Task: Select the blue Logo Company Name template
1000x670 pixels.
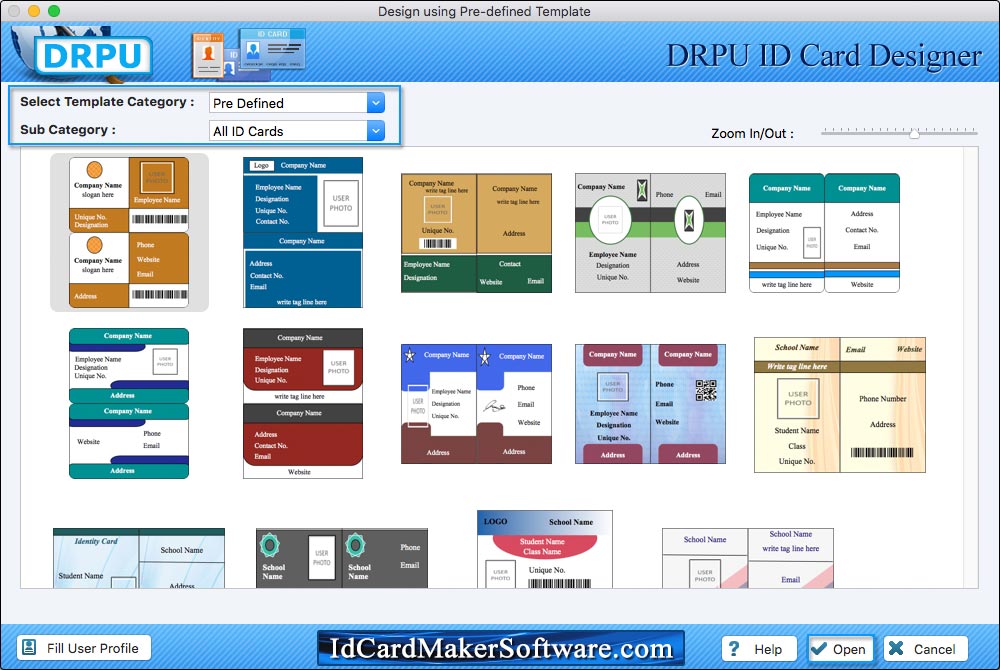Action: [302, 232]
